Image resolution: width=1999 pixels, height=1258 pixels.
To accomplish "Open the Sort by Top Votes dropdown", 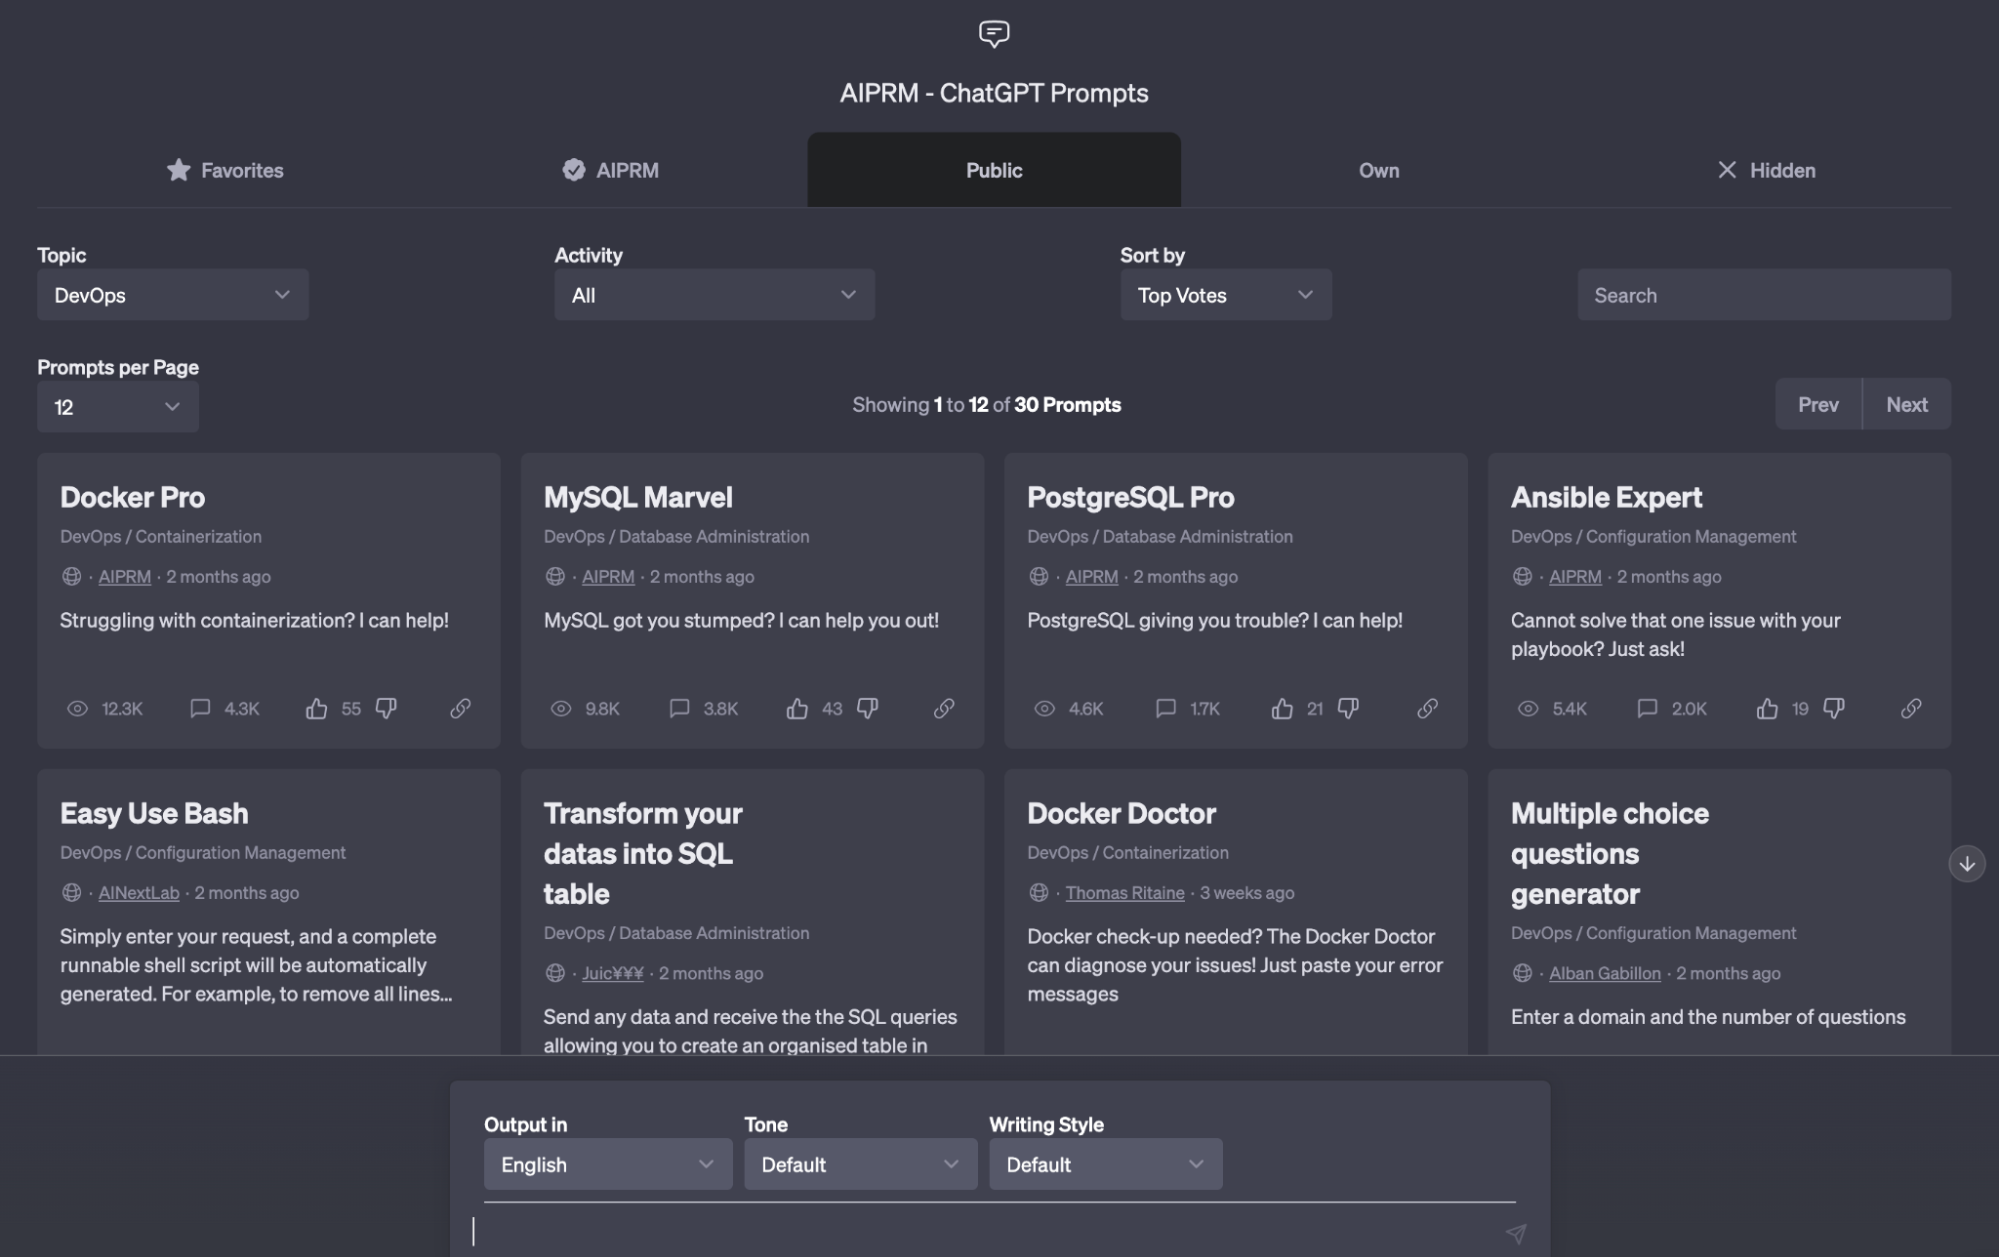I will (1223, 294).
